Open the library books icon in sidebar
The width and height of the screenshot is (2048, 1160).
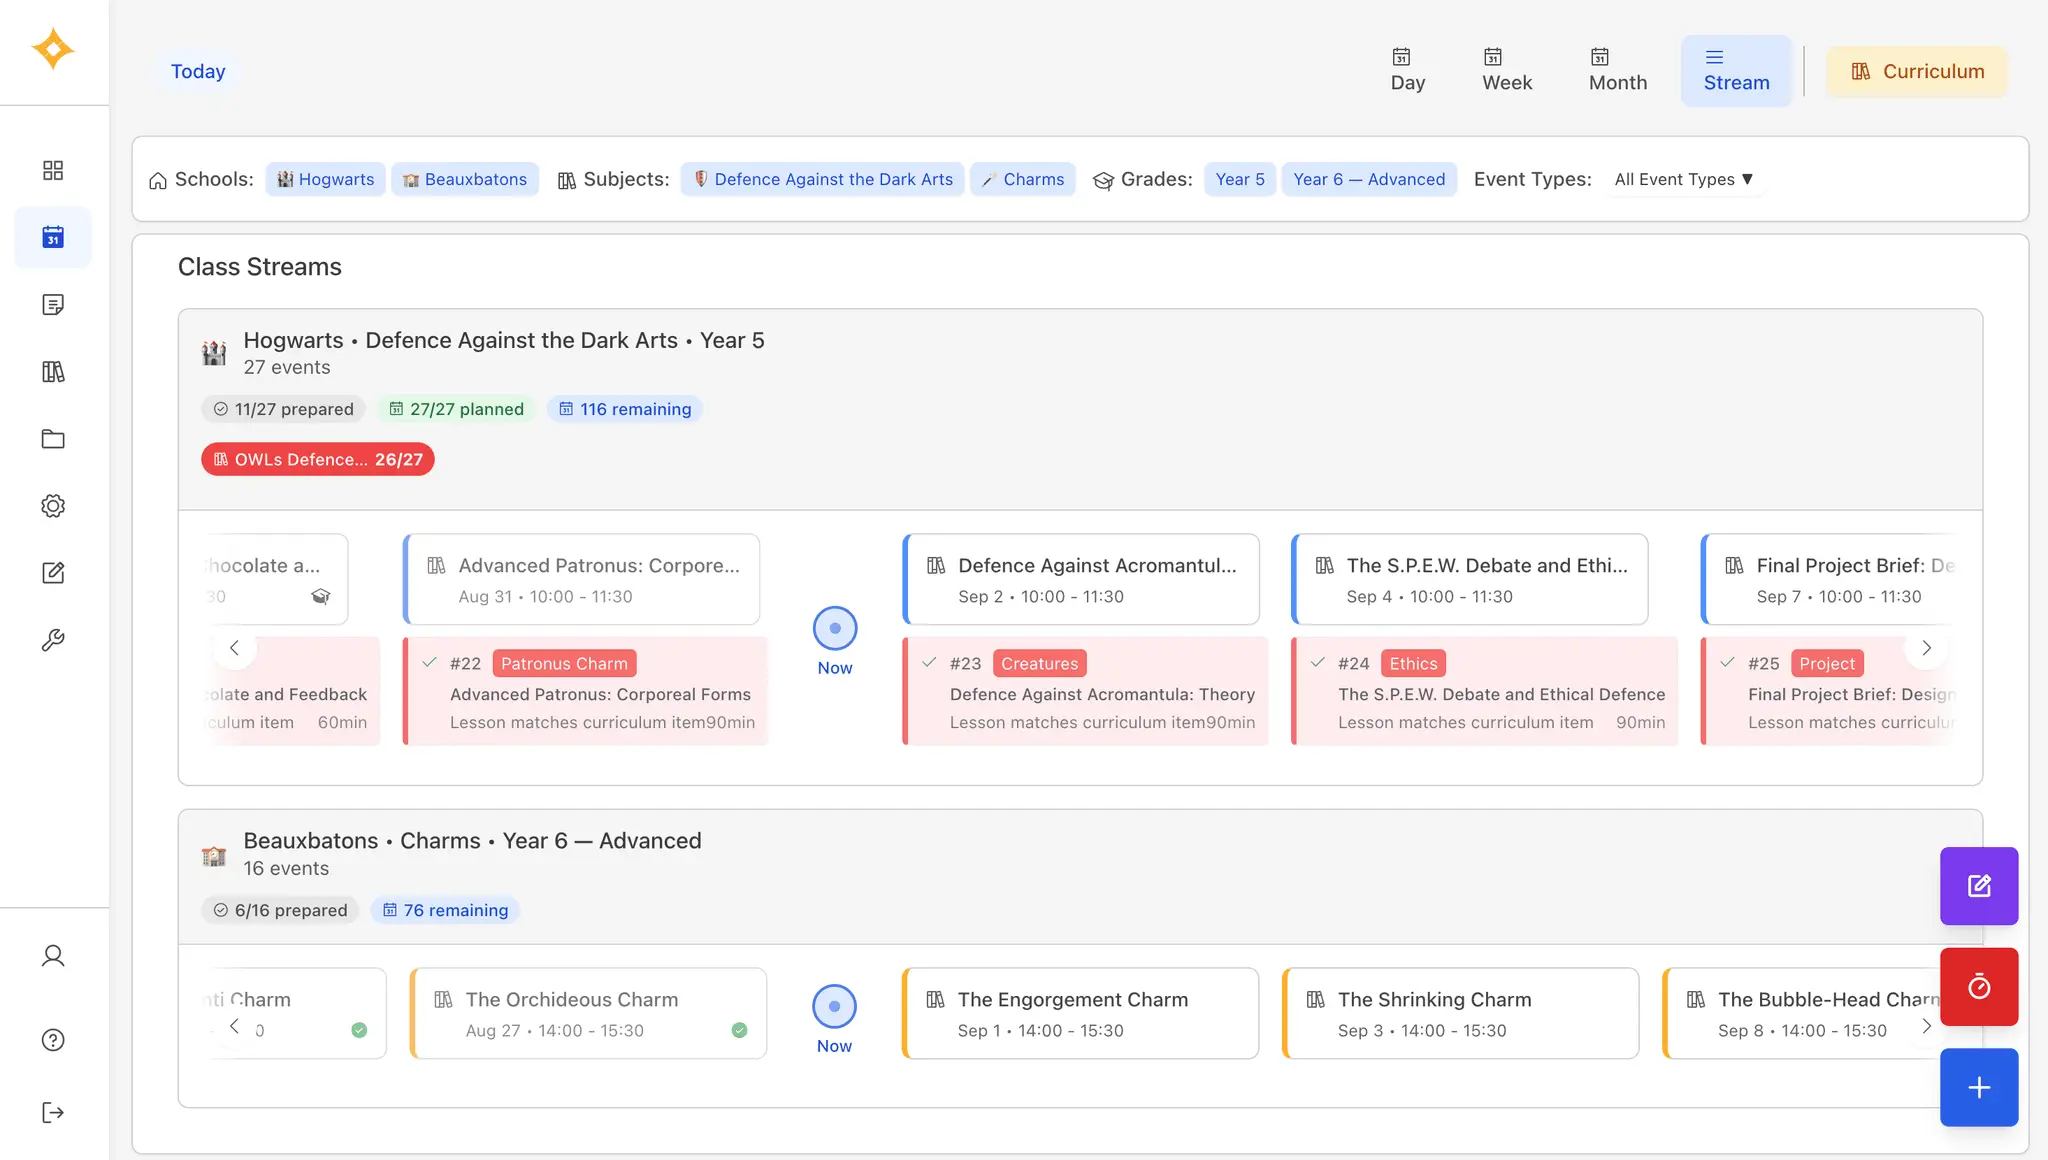point(53,372)
